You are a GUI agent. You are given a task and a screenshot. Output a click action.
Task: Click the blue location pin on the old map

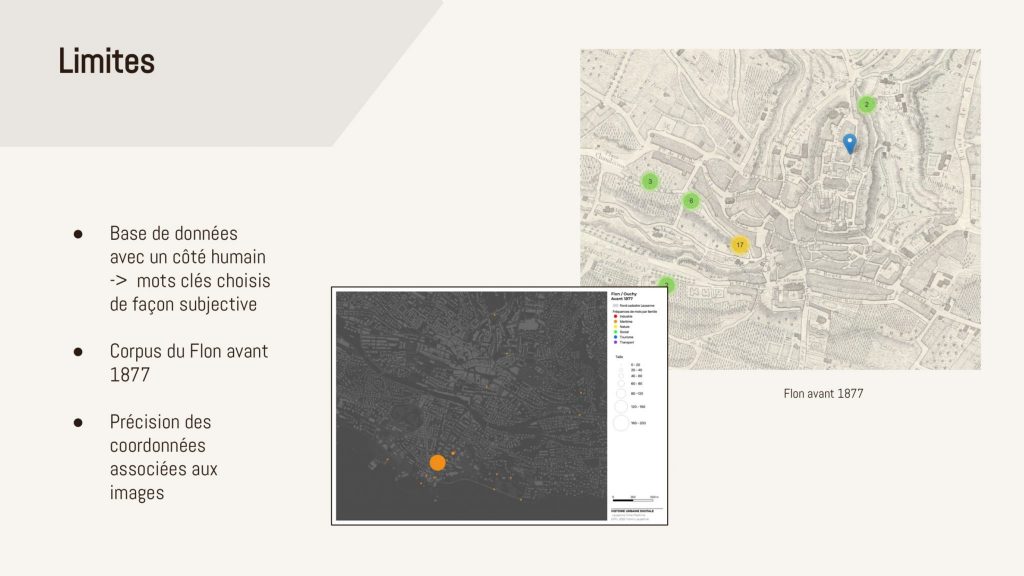(850, 143)
